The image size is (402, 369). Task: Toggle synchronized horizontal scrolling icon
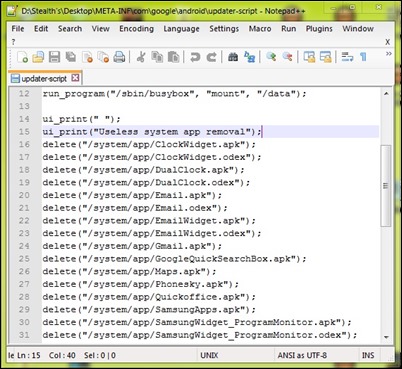325,57
